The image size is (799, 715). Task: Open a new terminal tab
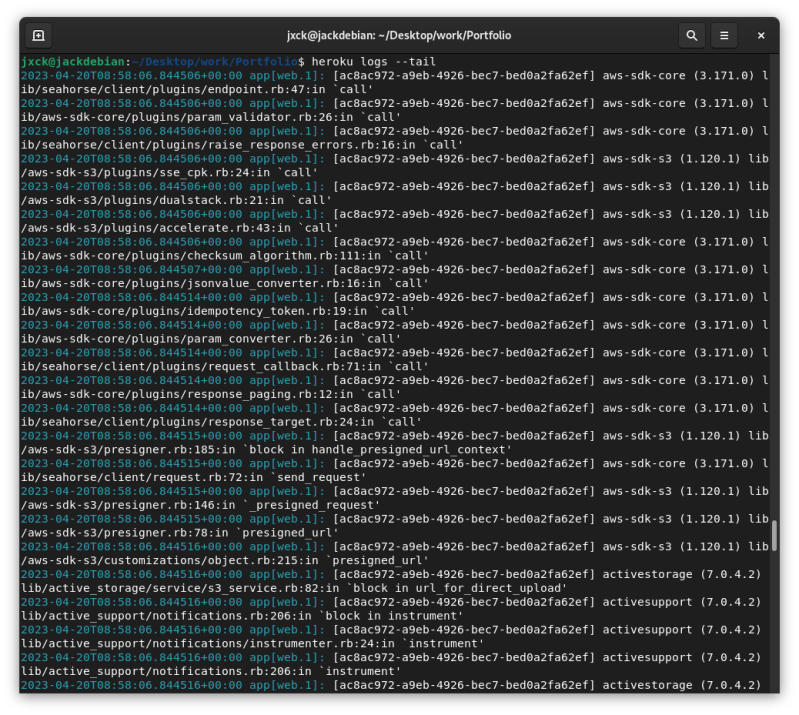point(39,35)
